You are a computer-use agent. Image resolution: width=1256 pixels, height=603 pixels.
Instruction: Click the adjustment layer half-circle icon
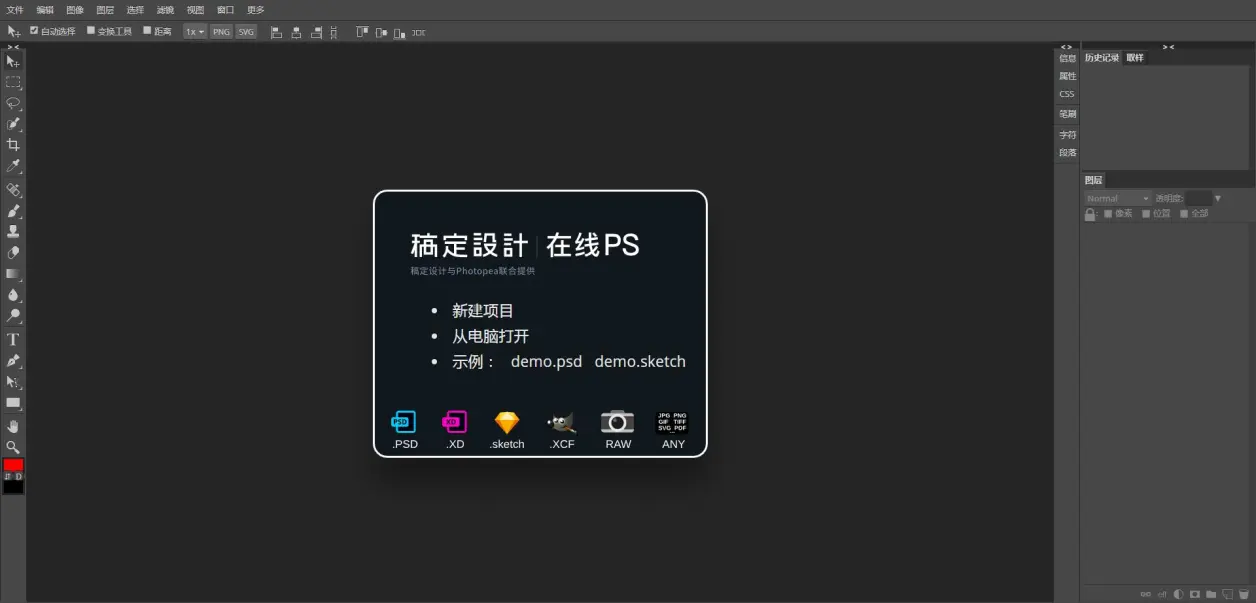[x=1178, y=594]
